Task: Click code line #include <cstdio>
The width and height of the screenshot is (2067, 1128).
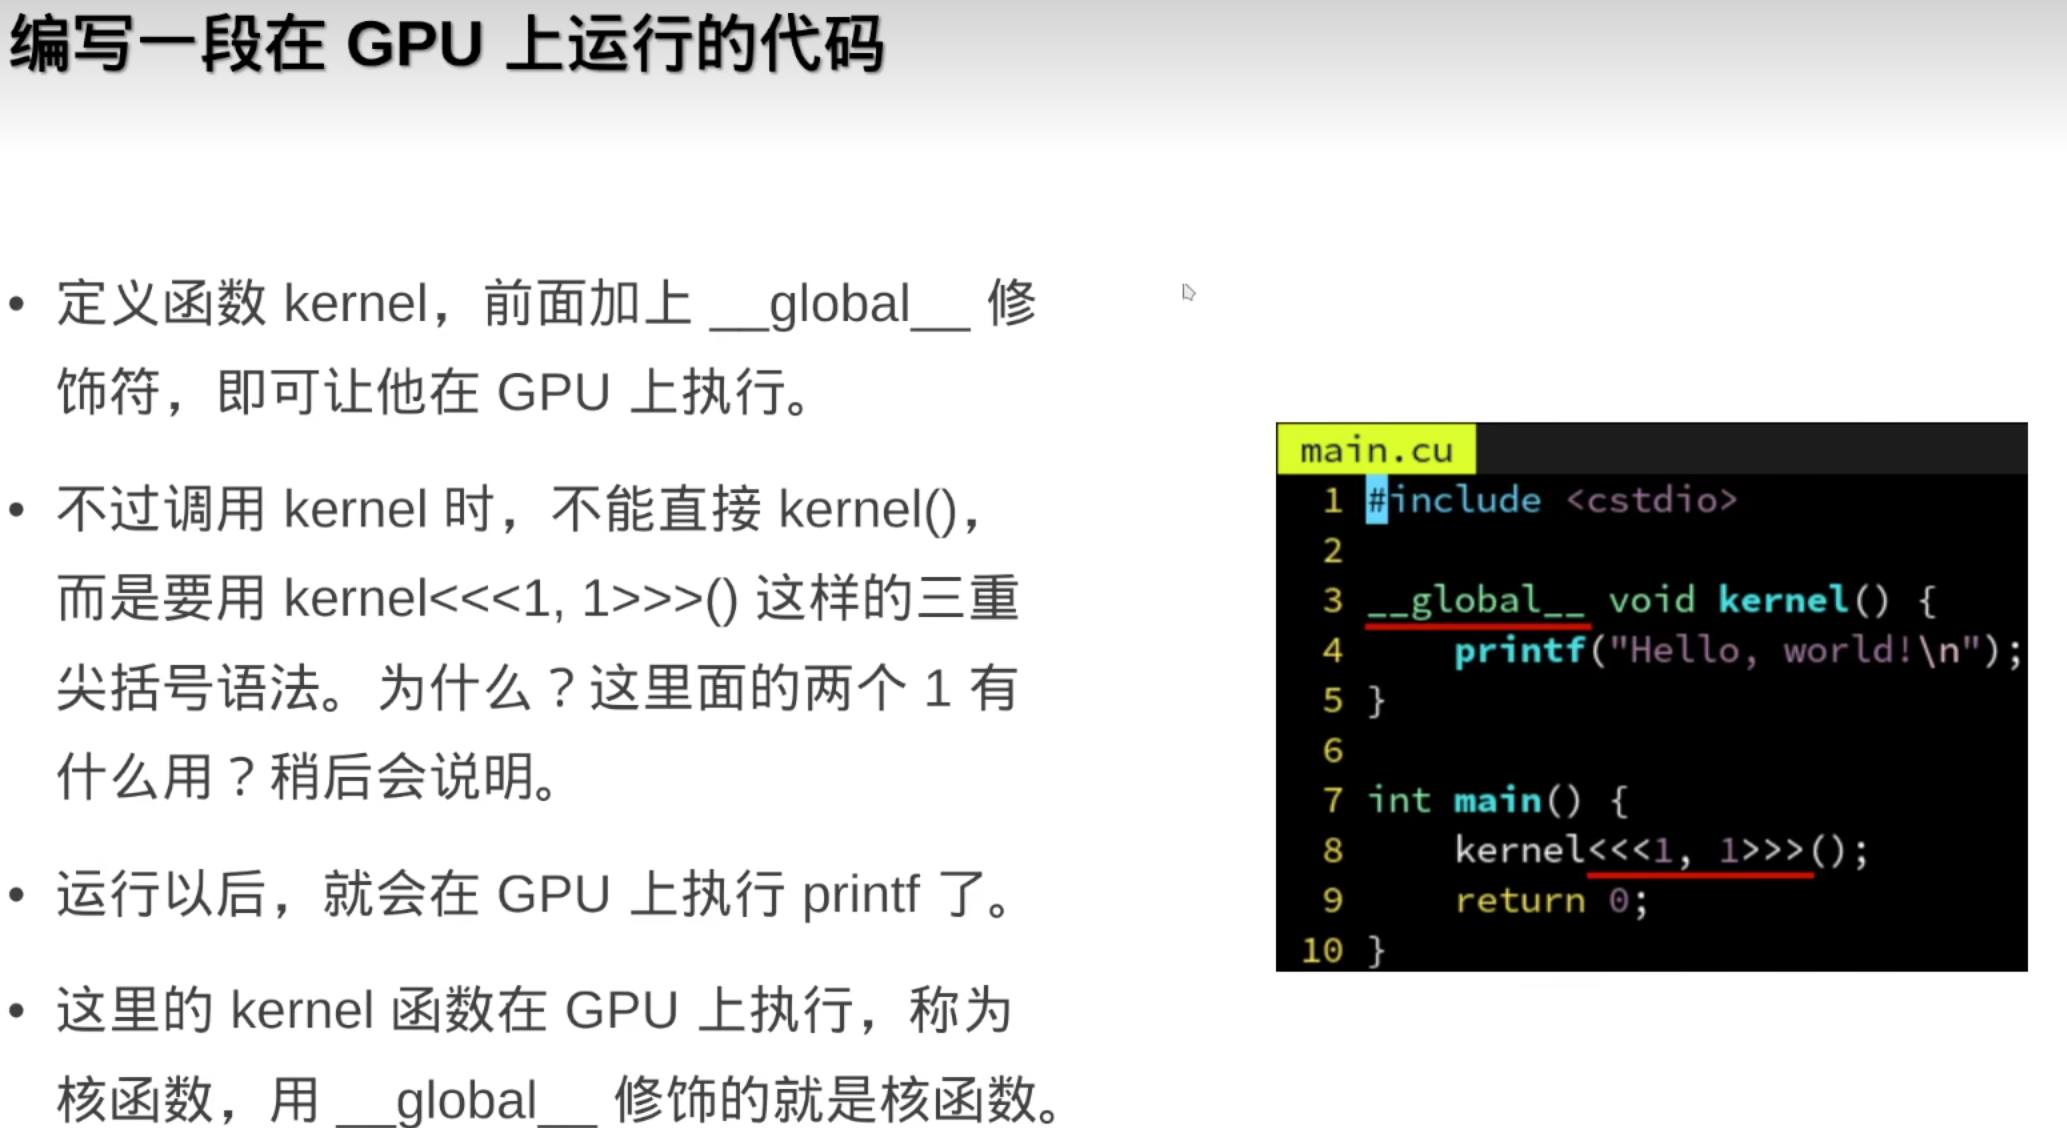Action: point(1552,500)
